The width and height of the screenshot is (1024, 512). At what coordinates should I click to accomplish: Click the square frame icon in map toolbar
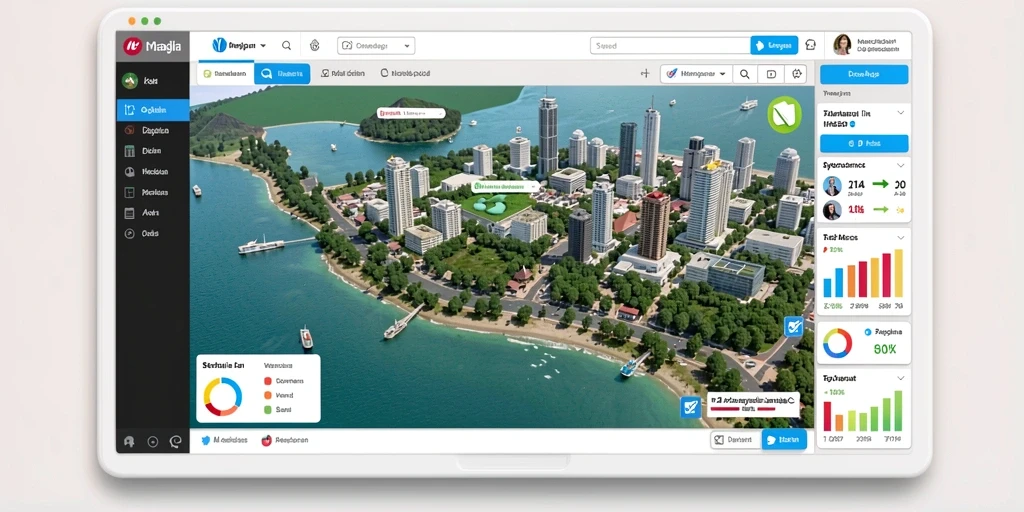771,74
